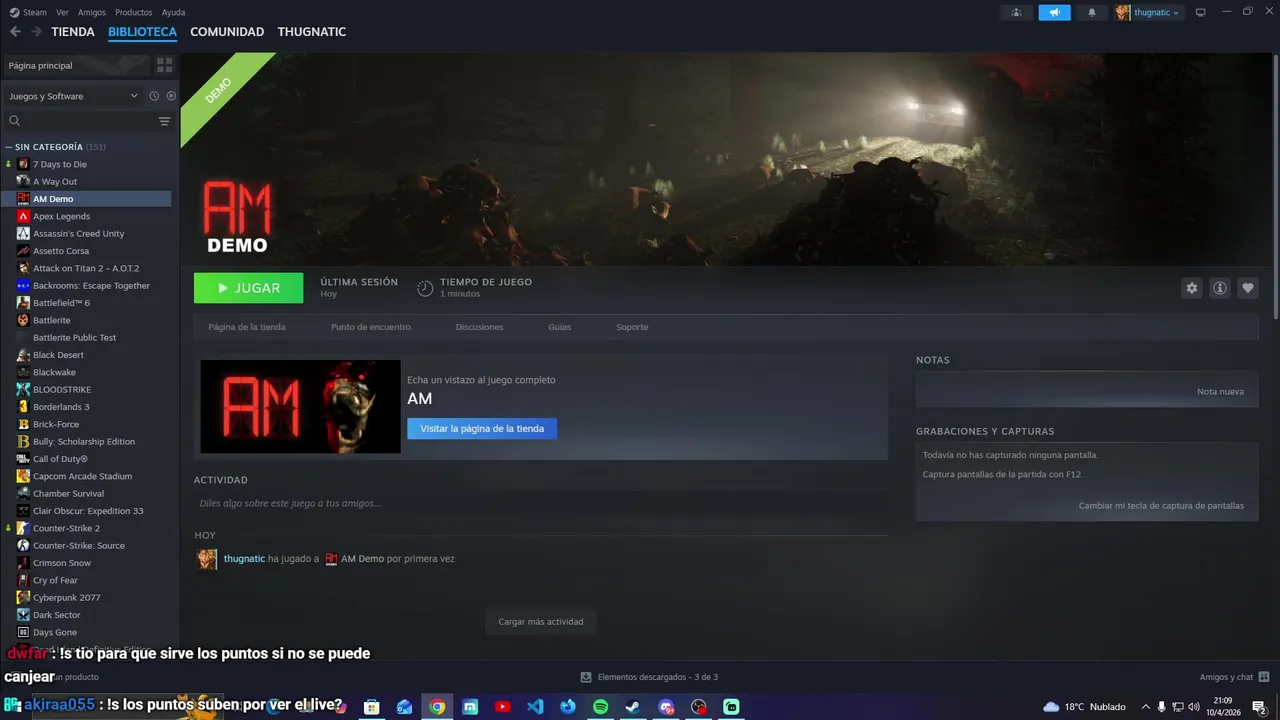Open the announcements megaphone icon
Viewport: 1280px width, 720px height.
[x=1054, y=12]
